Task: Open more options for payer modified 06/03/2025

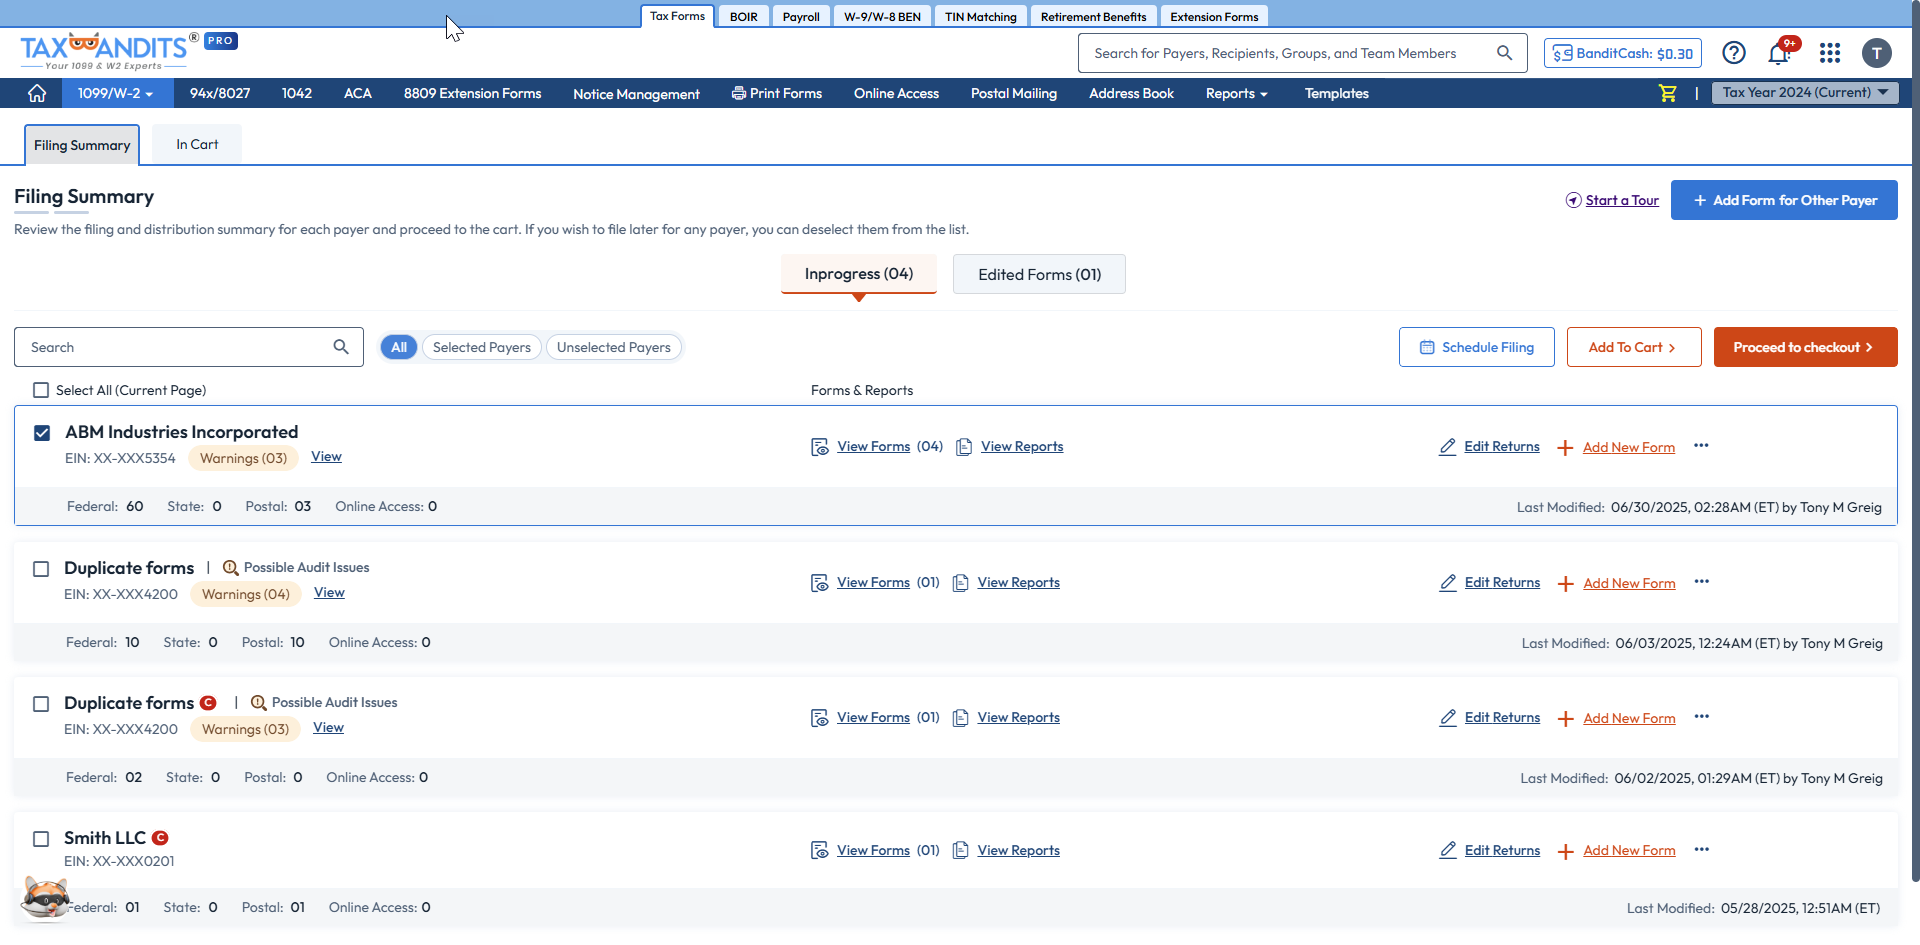Action: (1701, 582)
